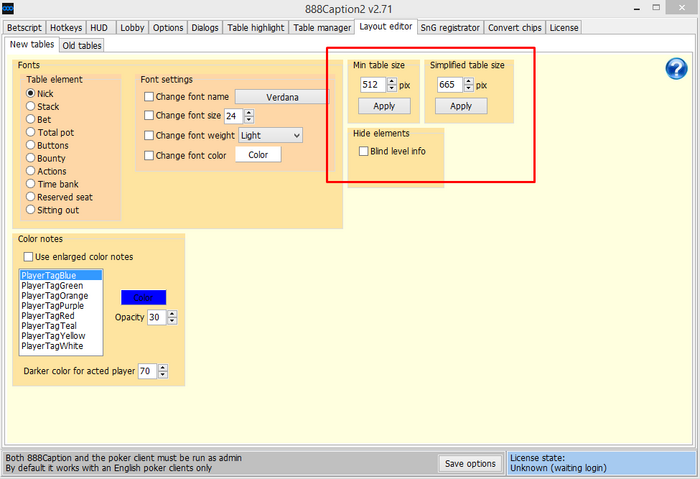Select the Sitting out radio button

point(30,210)
